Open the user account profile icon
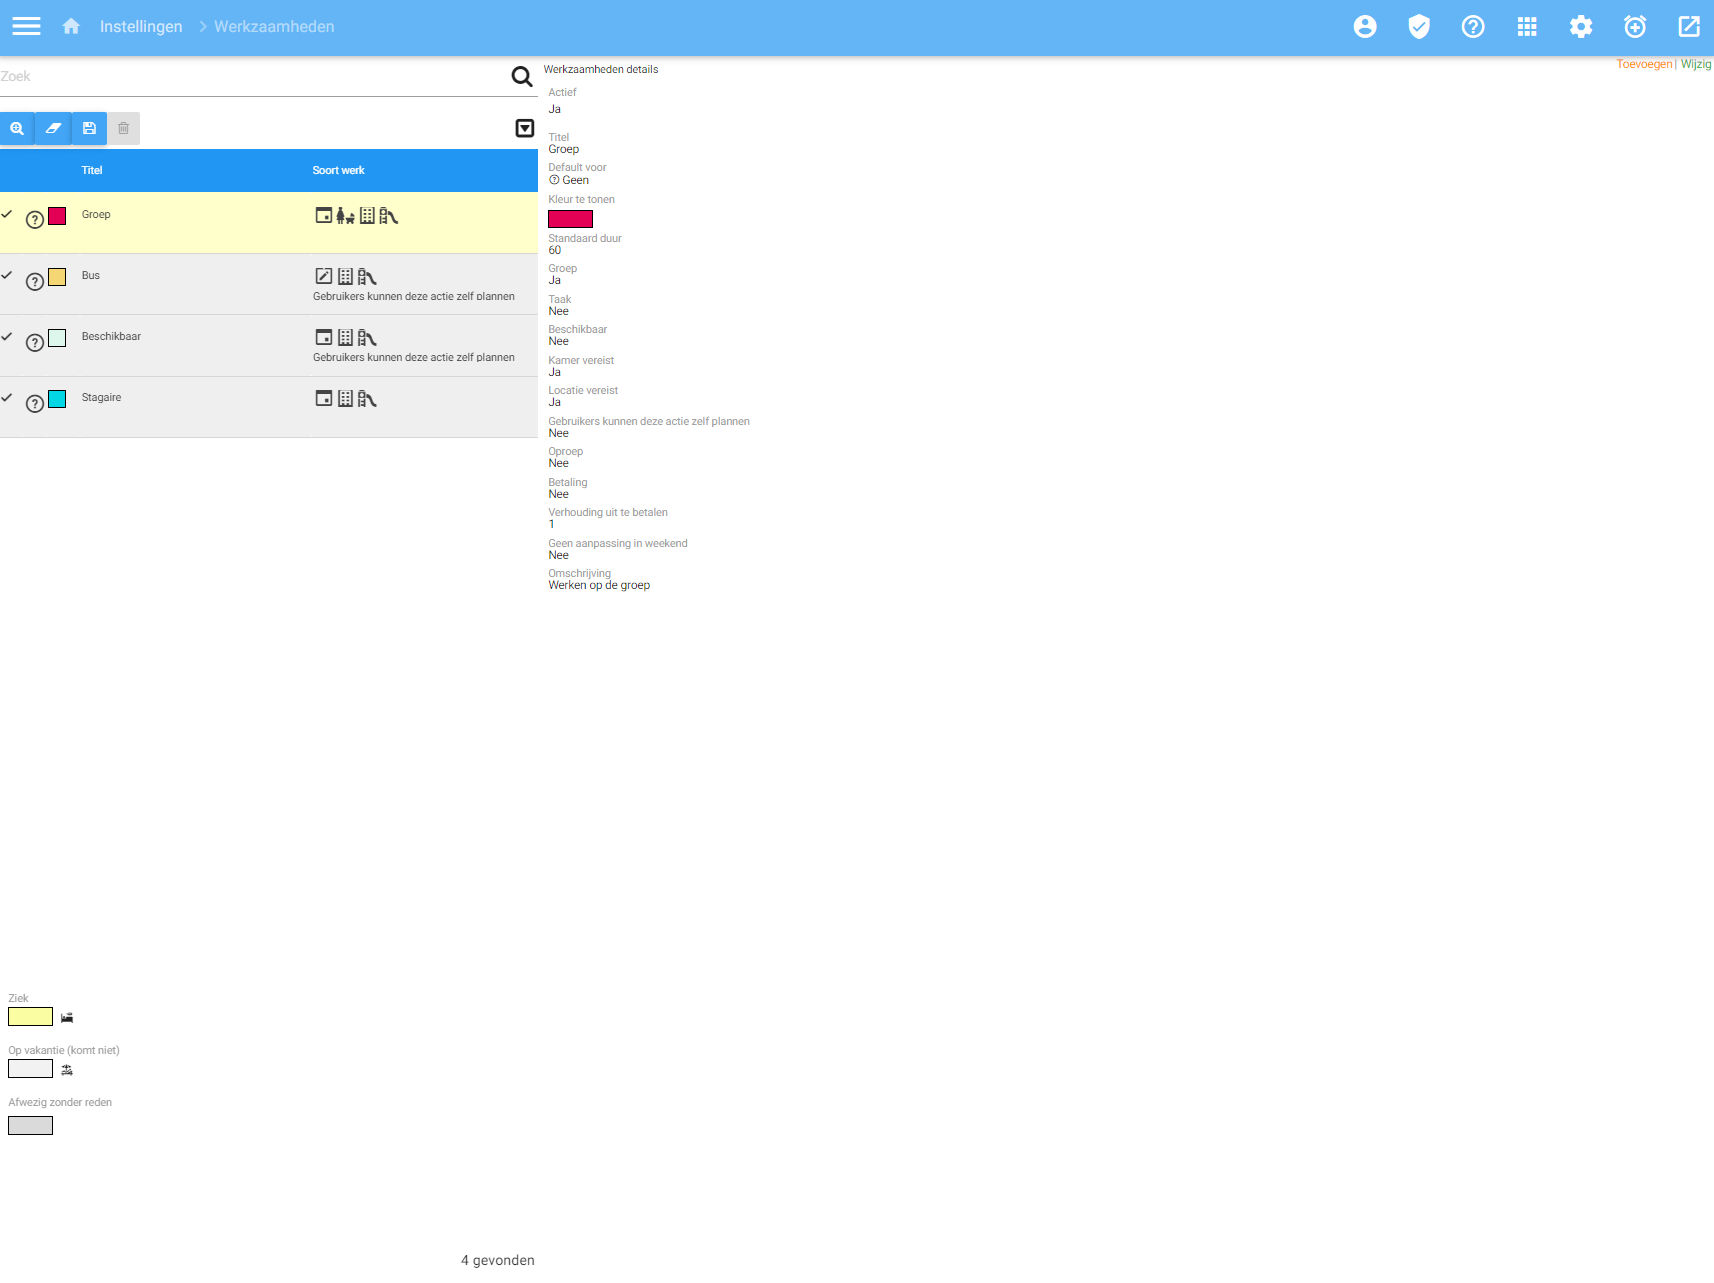 pos(1365,27)
